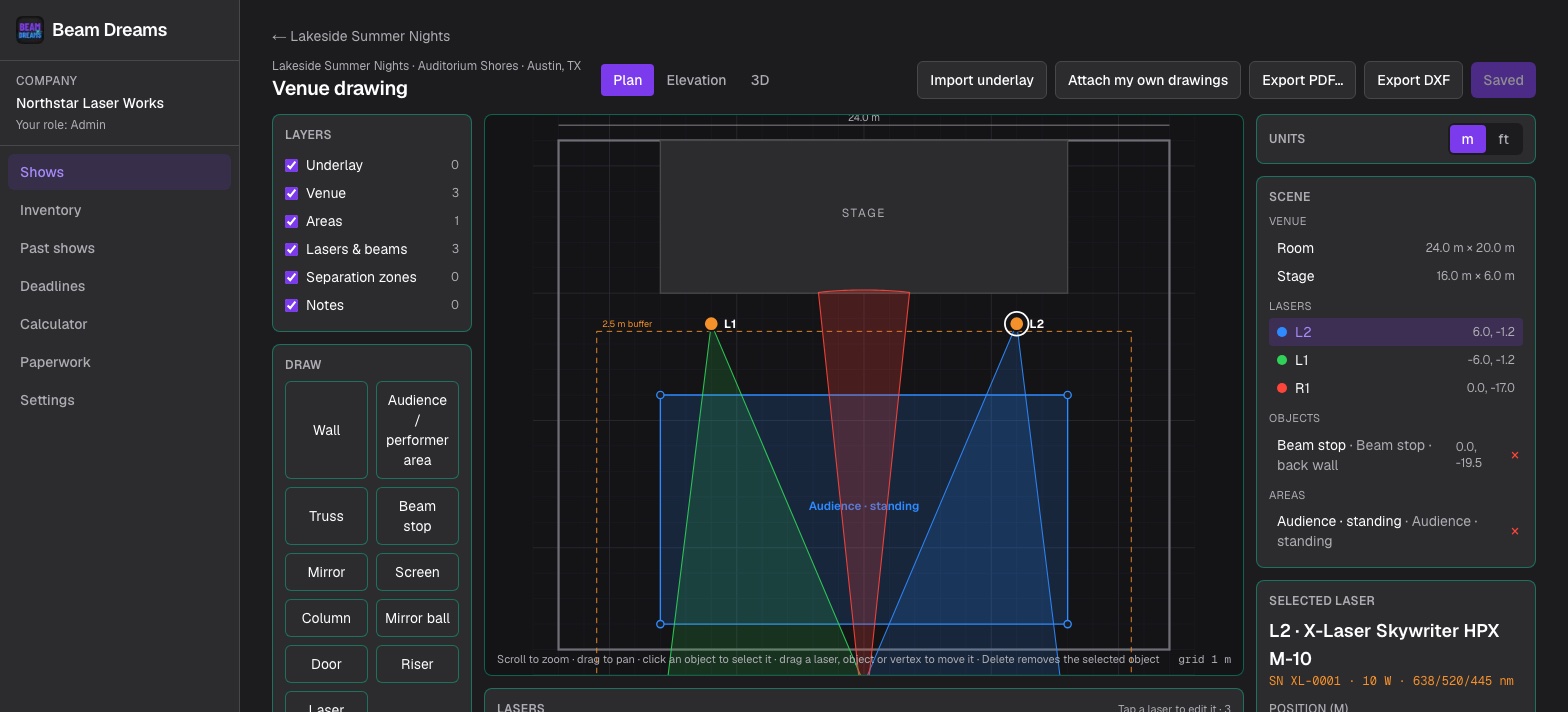Click the Import underlay button
The image size is (1568, 712).
click(x=982, y=80)
